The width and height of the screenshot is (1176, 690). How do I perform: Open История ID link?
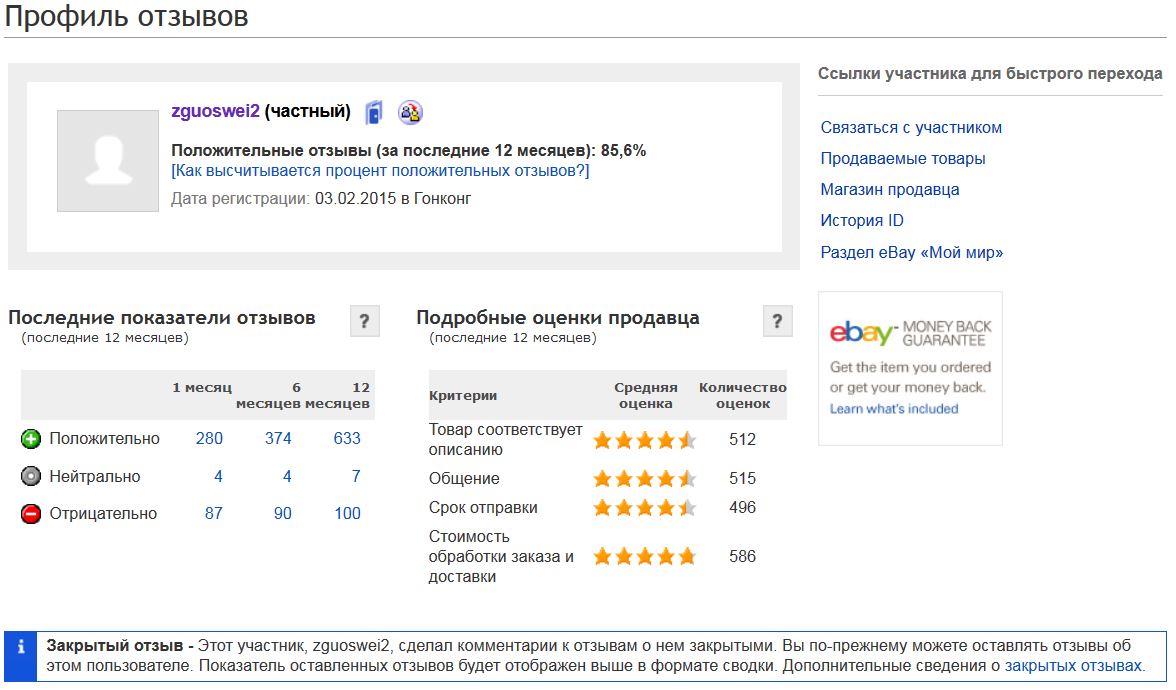tap(862, 220)
